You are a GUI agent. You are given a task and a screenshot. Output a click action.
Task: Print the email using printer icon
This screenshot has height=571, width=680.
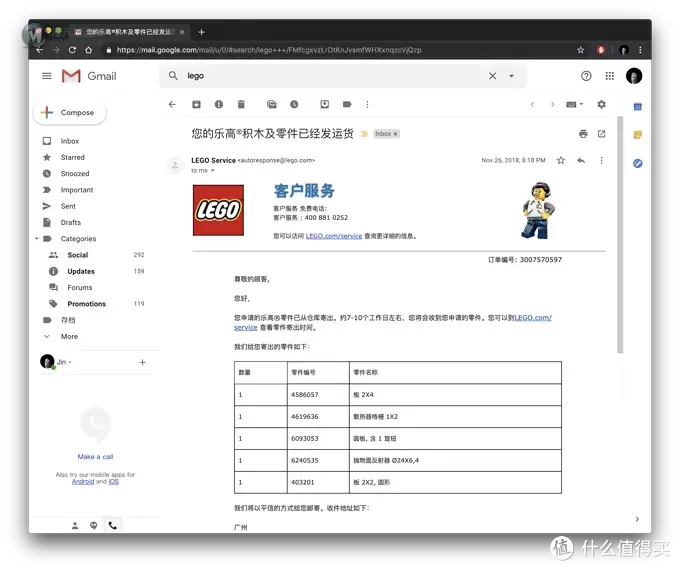pyautogui.click(x=583, y=133)
